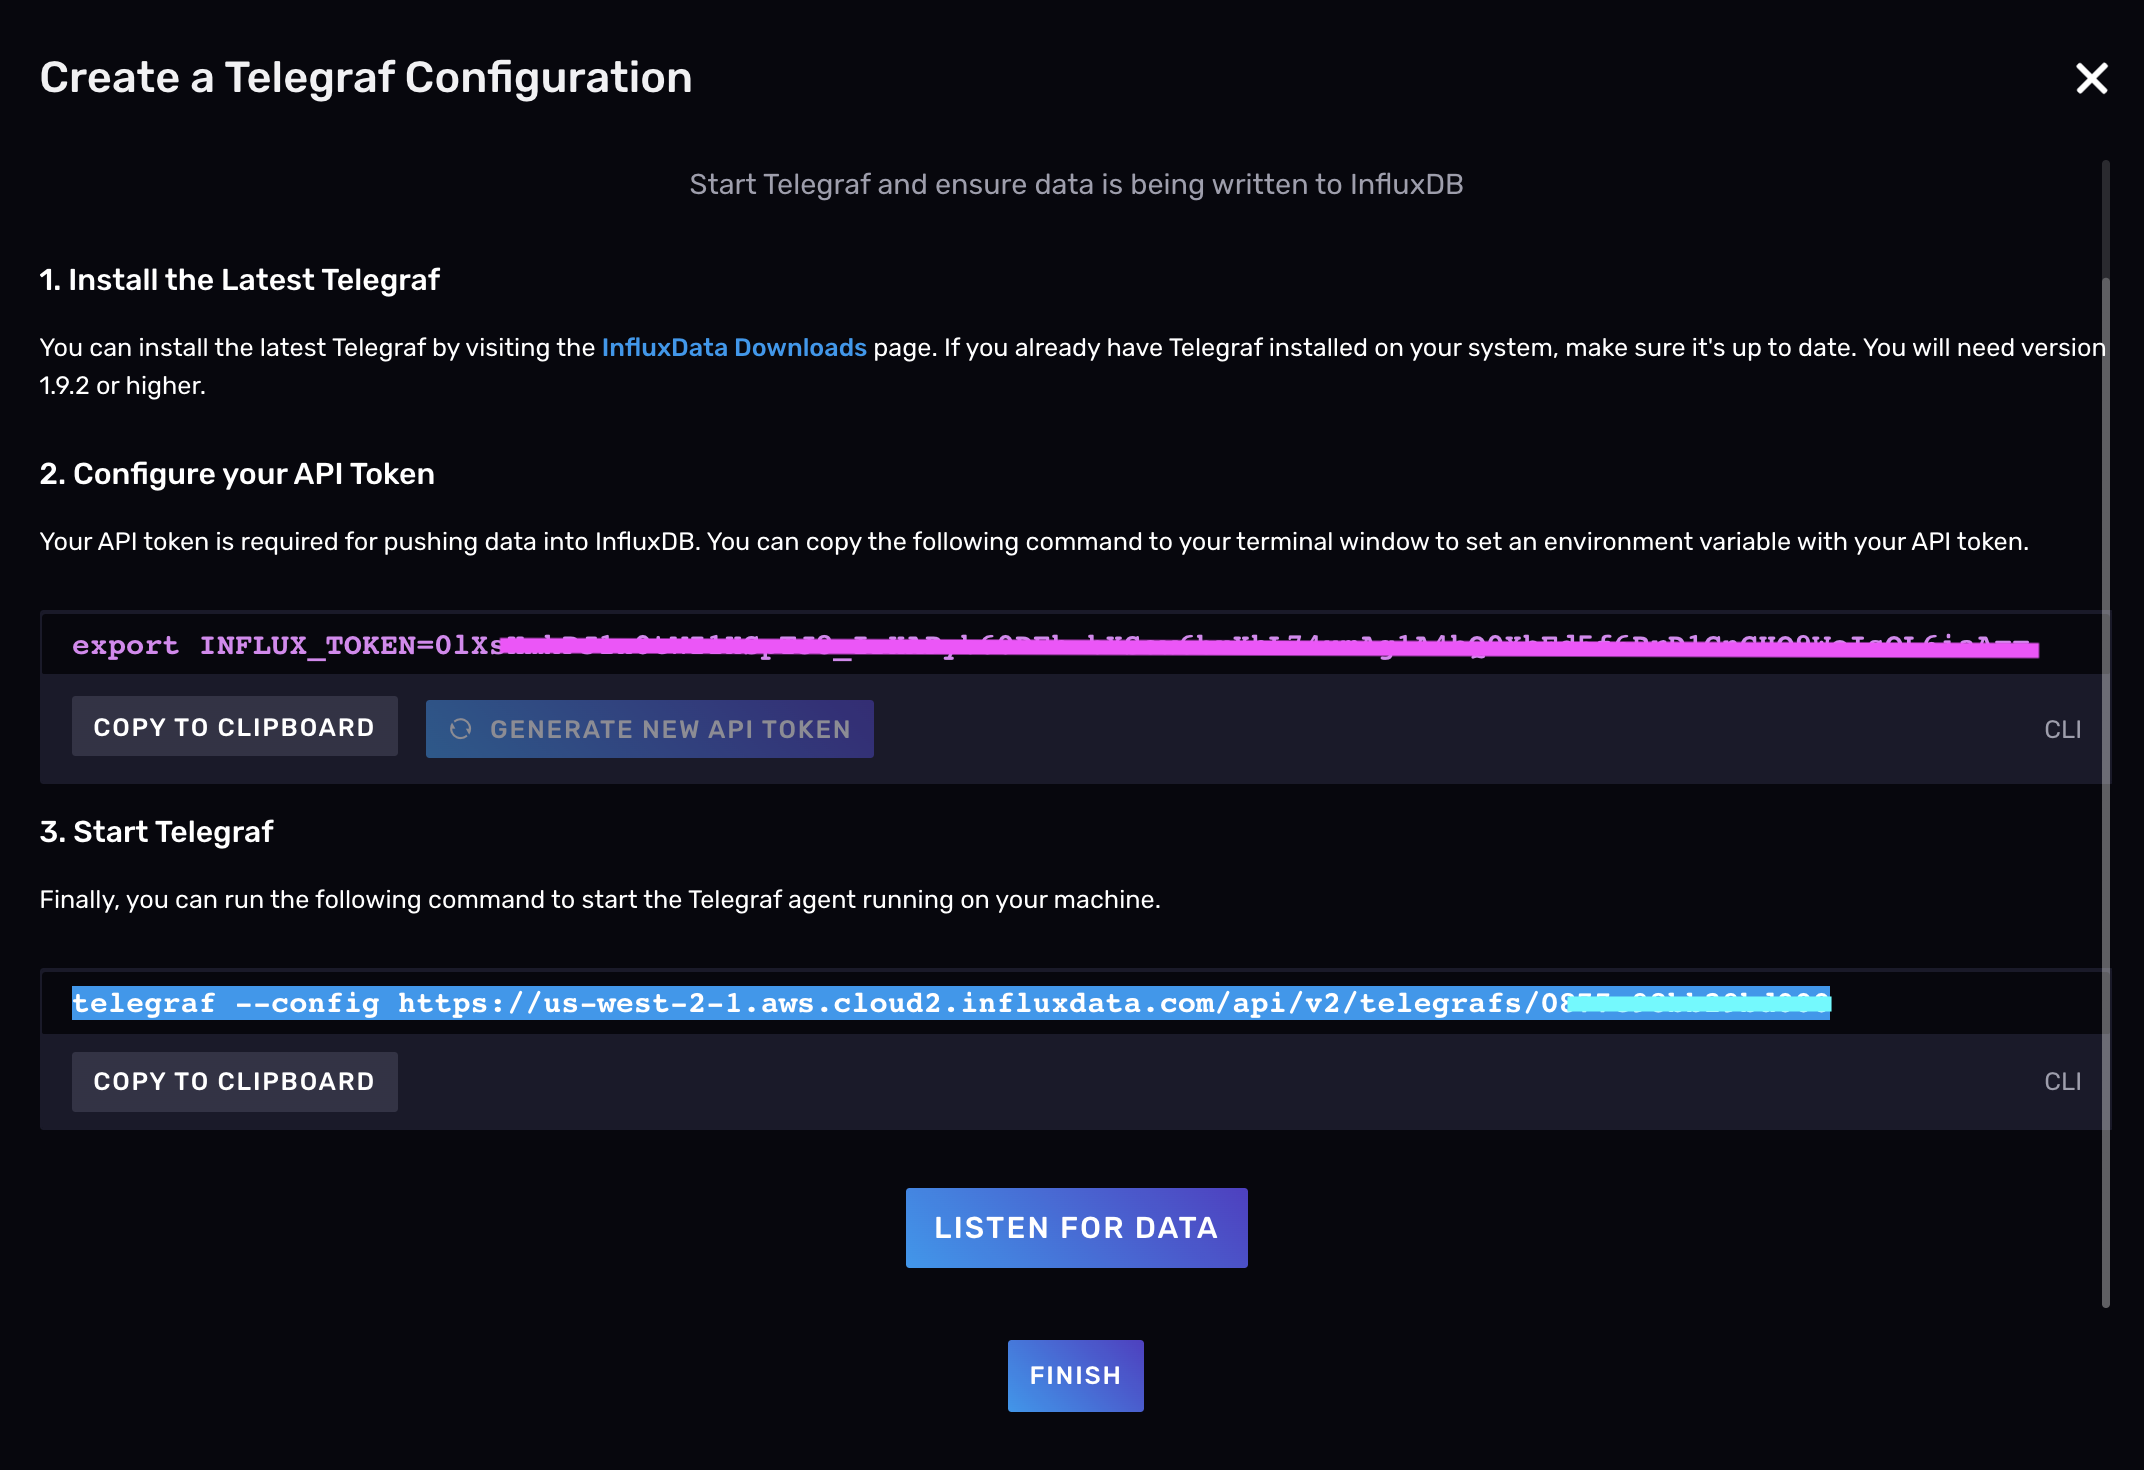2144x1470 pixels.
Task: Click the 'Finally, you can run the following' sentence
Action: (x=600, y=899)
